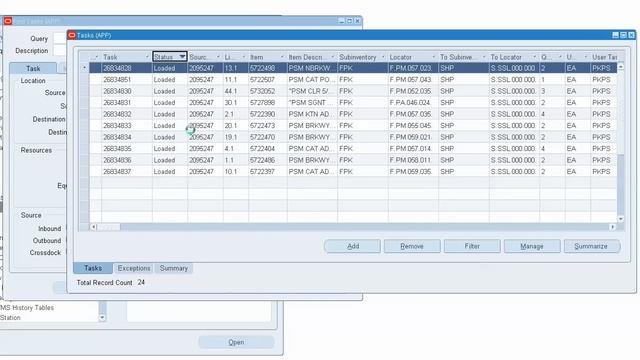Viewport: 640px width, 360px height.
Task: Click the vertical scrollbar down arrow of the table
Action: (621, 219)
